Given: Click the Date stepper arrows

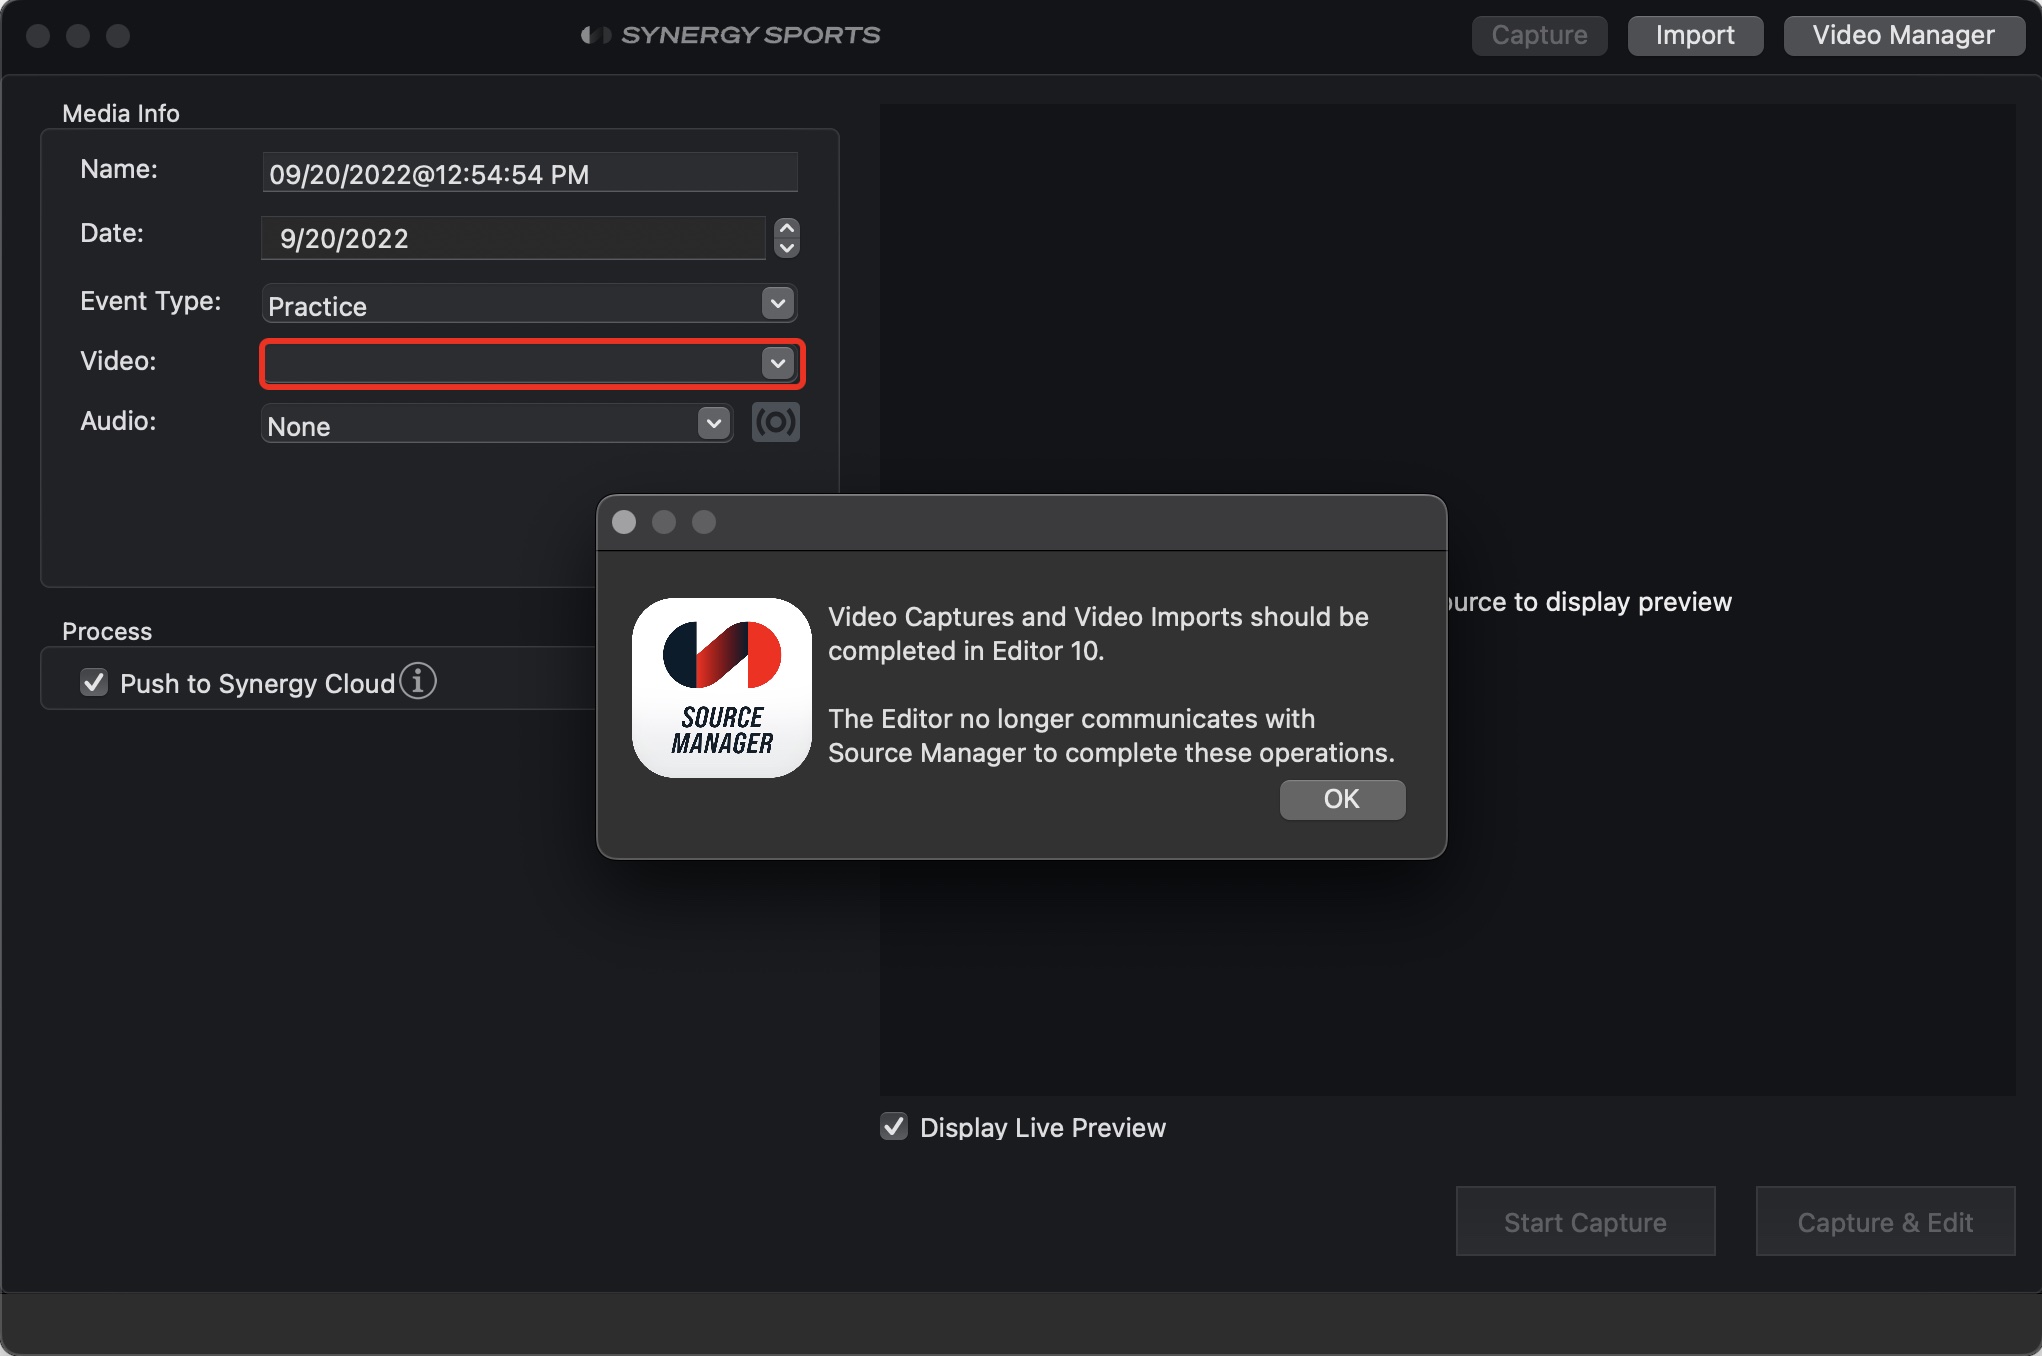Looking at the screenshot, I should (x=787, y=238).
